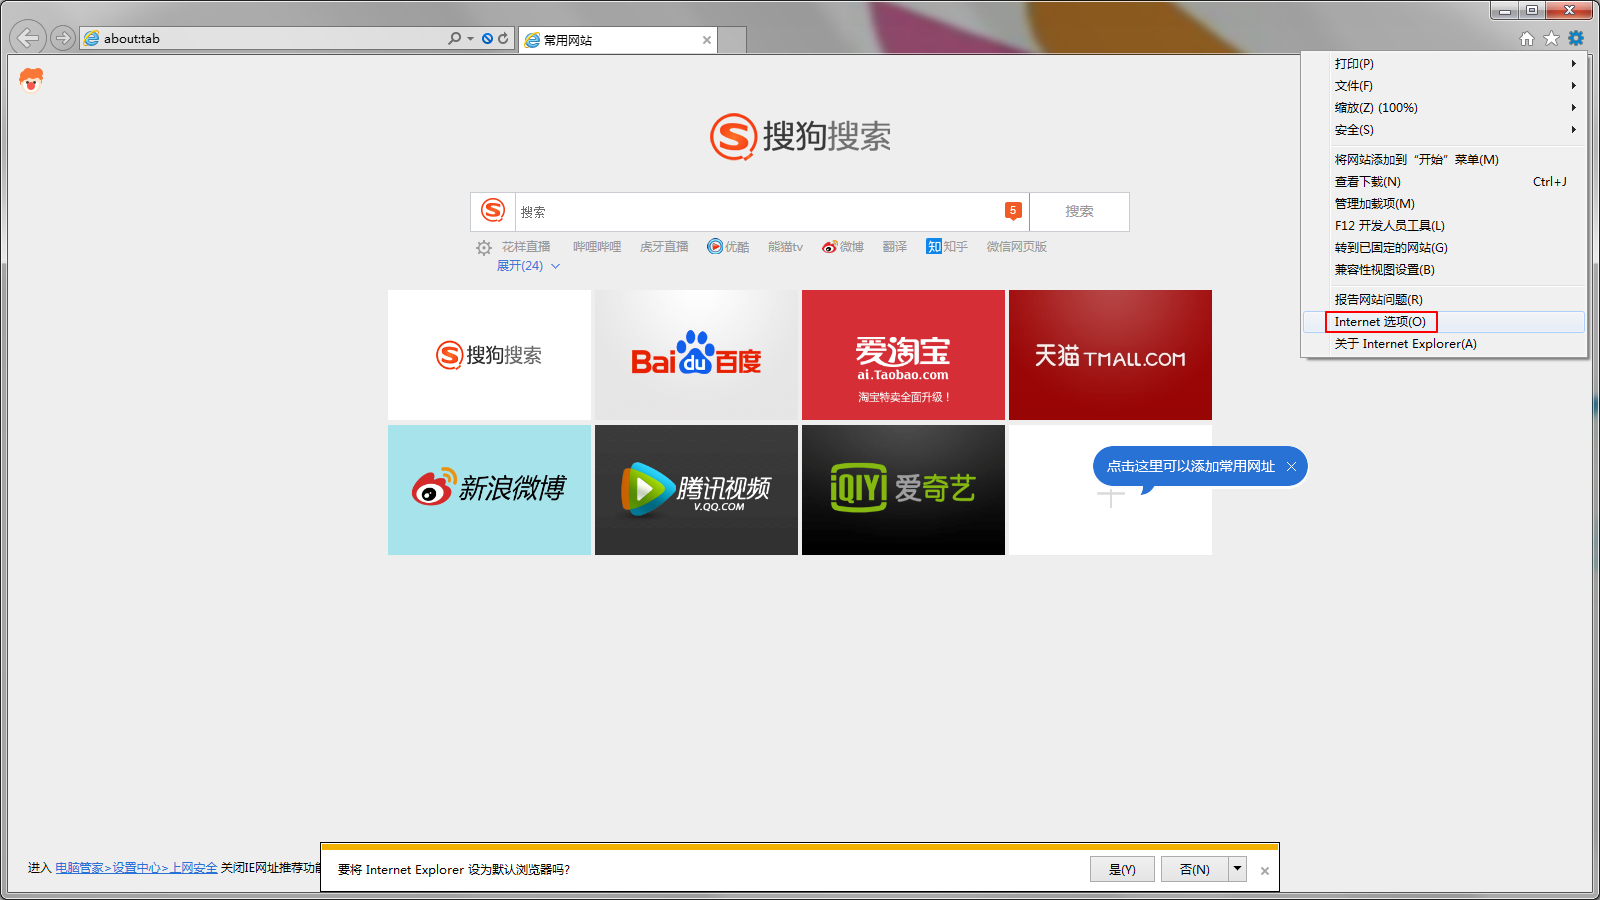
Task: Open the Sogou Search tile
Action: coord(489,355)
